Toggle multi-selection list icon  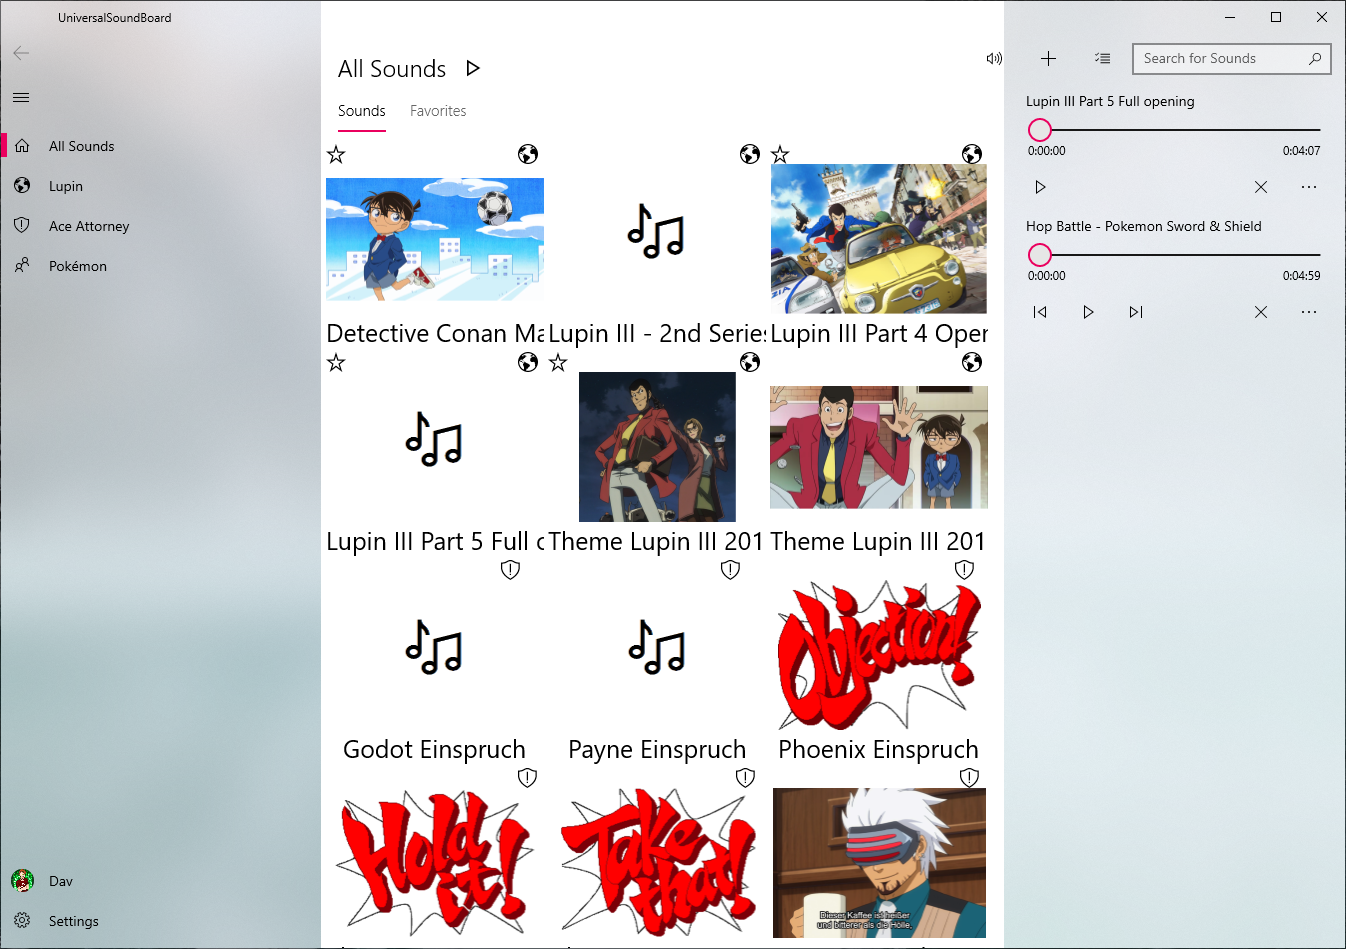(1102, 59)
